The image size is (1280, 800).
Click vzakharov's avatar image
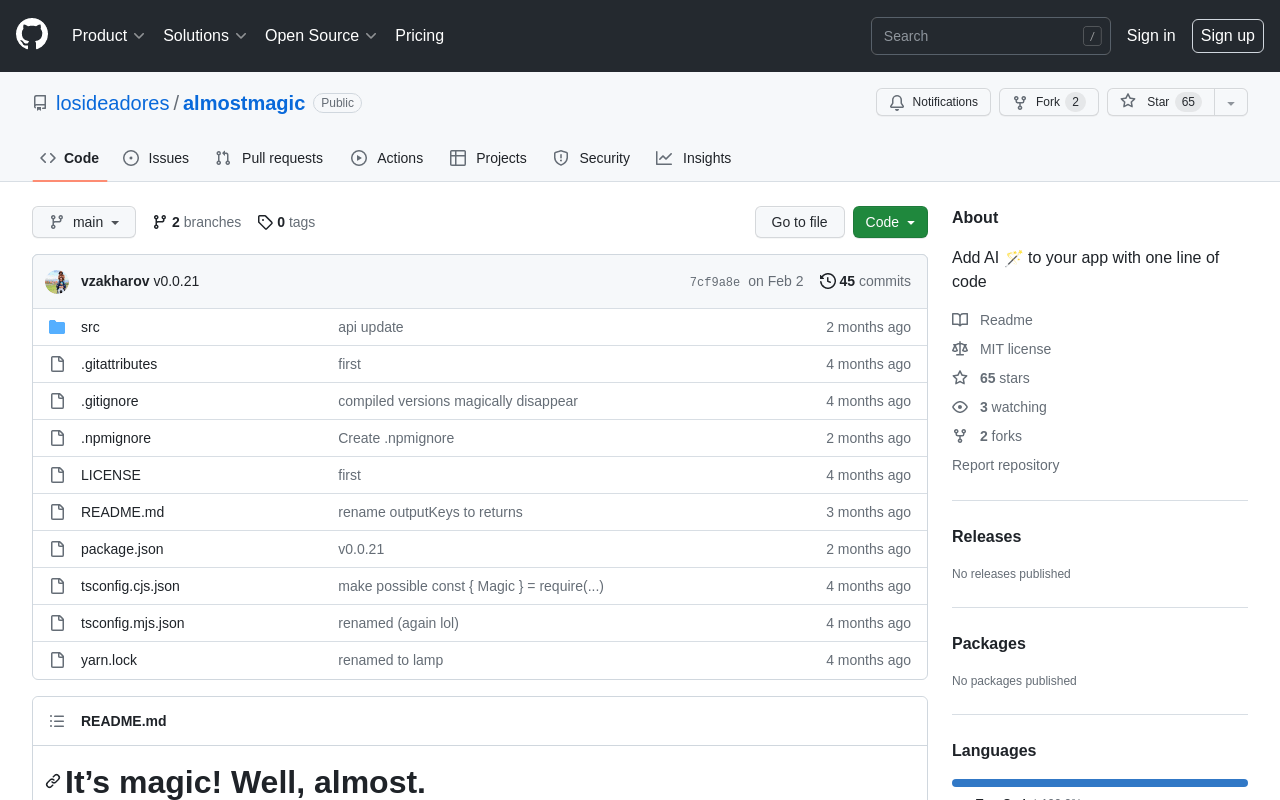[57, 282]
